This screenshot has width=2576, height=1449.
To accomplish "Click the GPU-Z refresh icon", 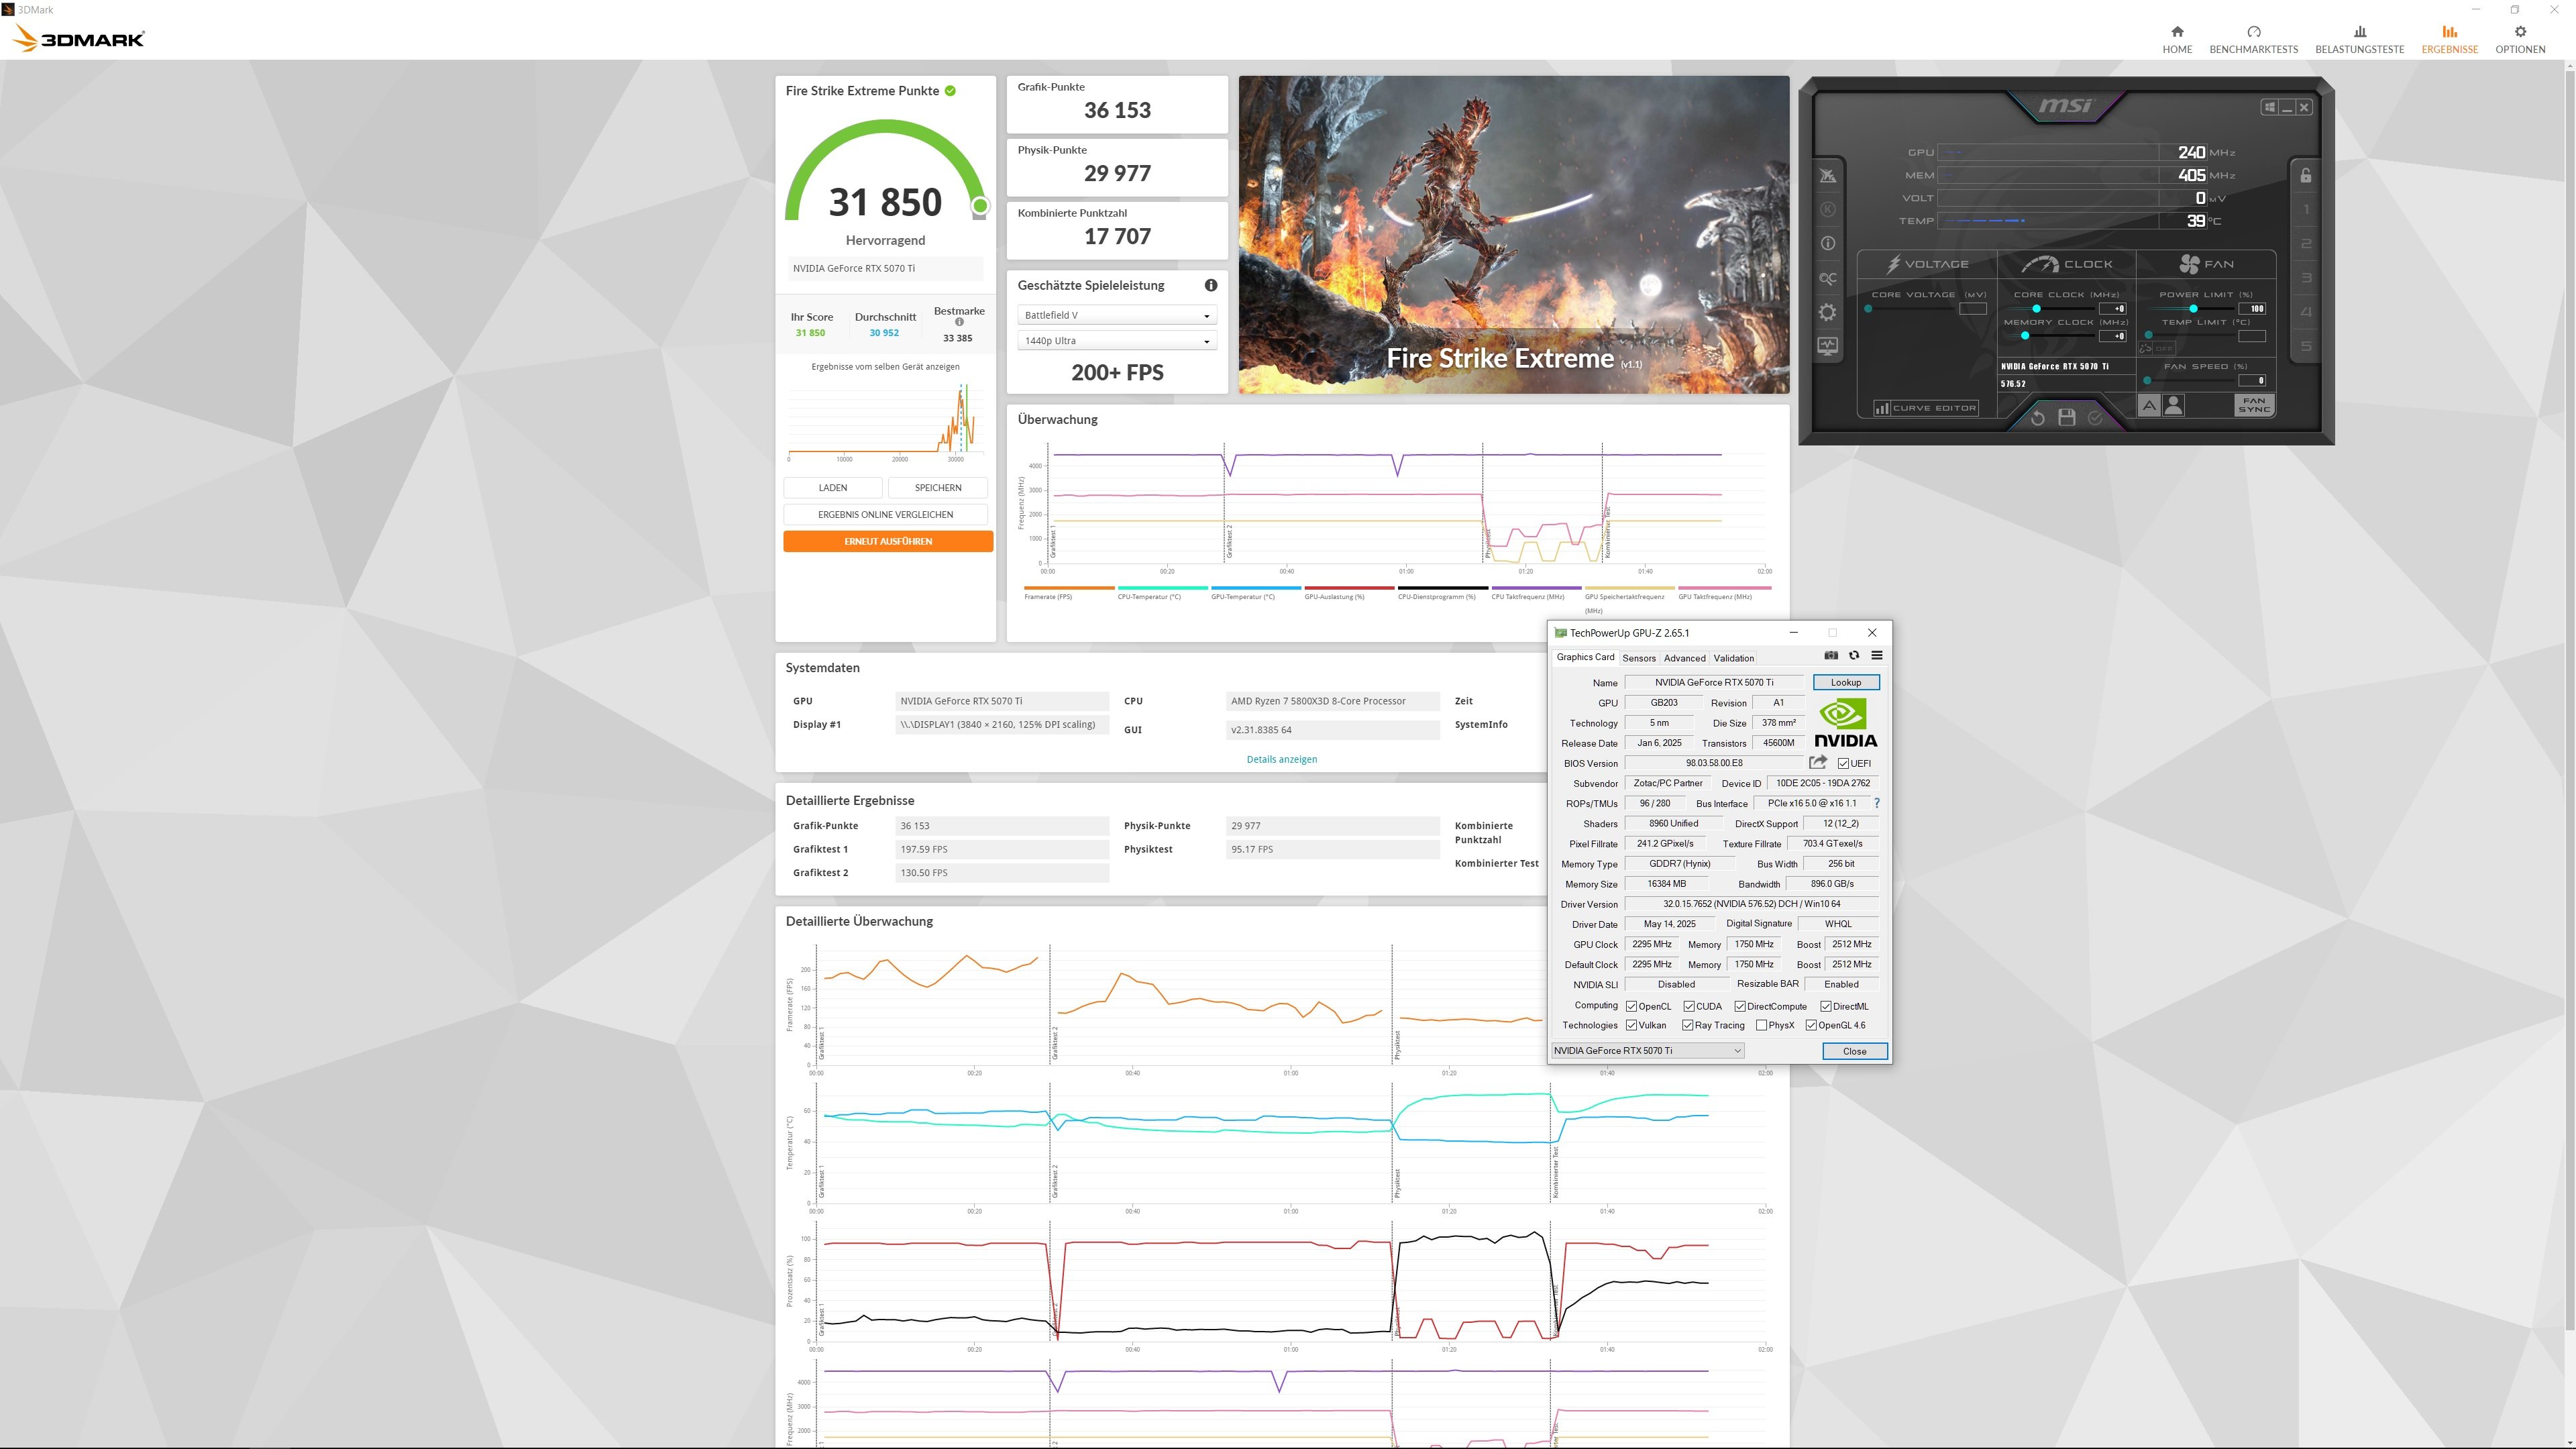I will 1854,656.
